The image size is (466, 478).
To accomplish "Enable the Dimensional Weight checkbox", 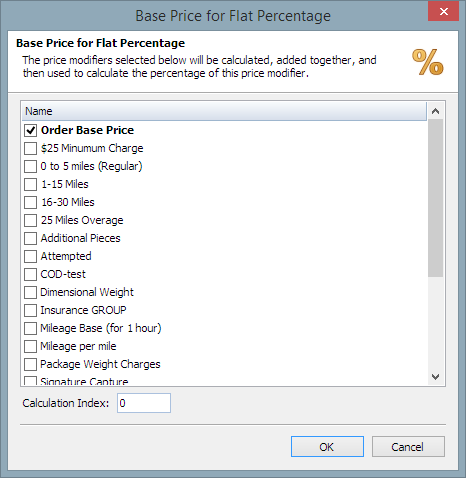I will pyautogui.click(x=30, y=292).
